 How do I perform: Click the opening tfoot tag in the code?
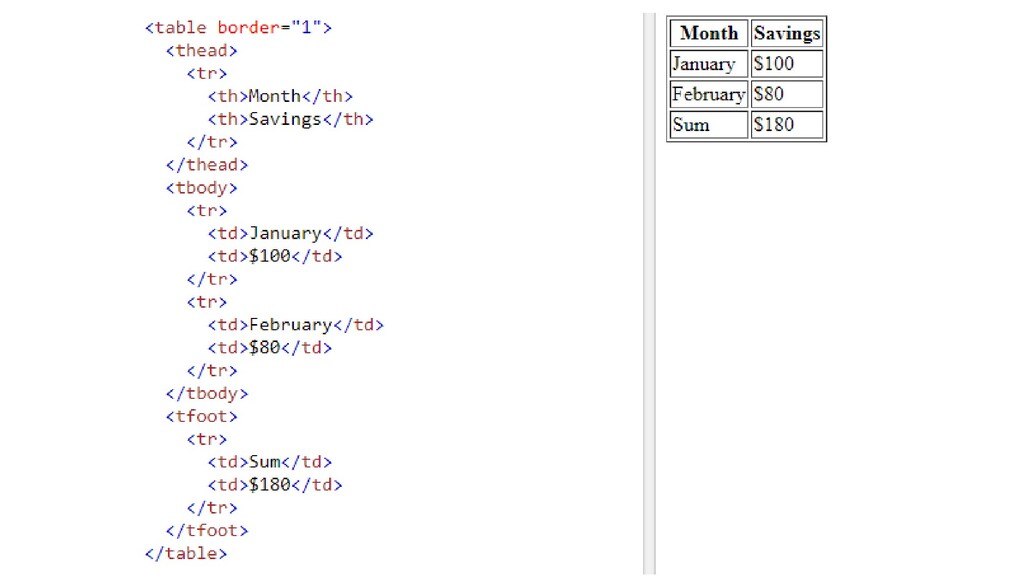coord(201,416)
